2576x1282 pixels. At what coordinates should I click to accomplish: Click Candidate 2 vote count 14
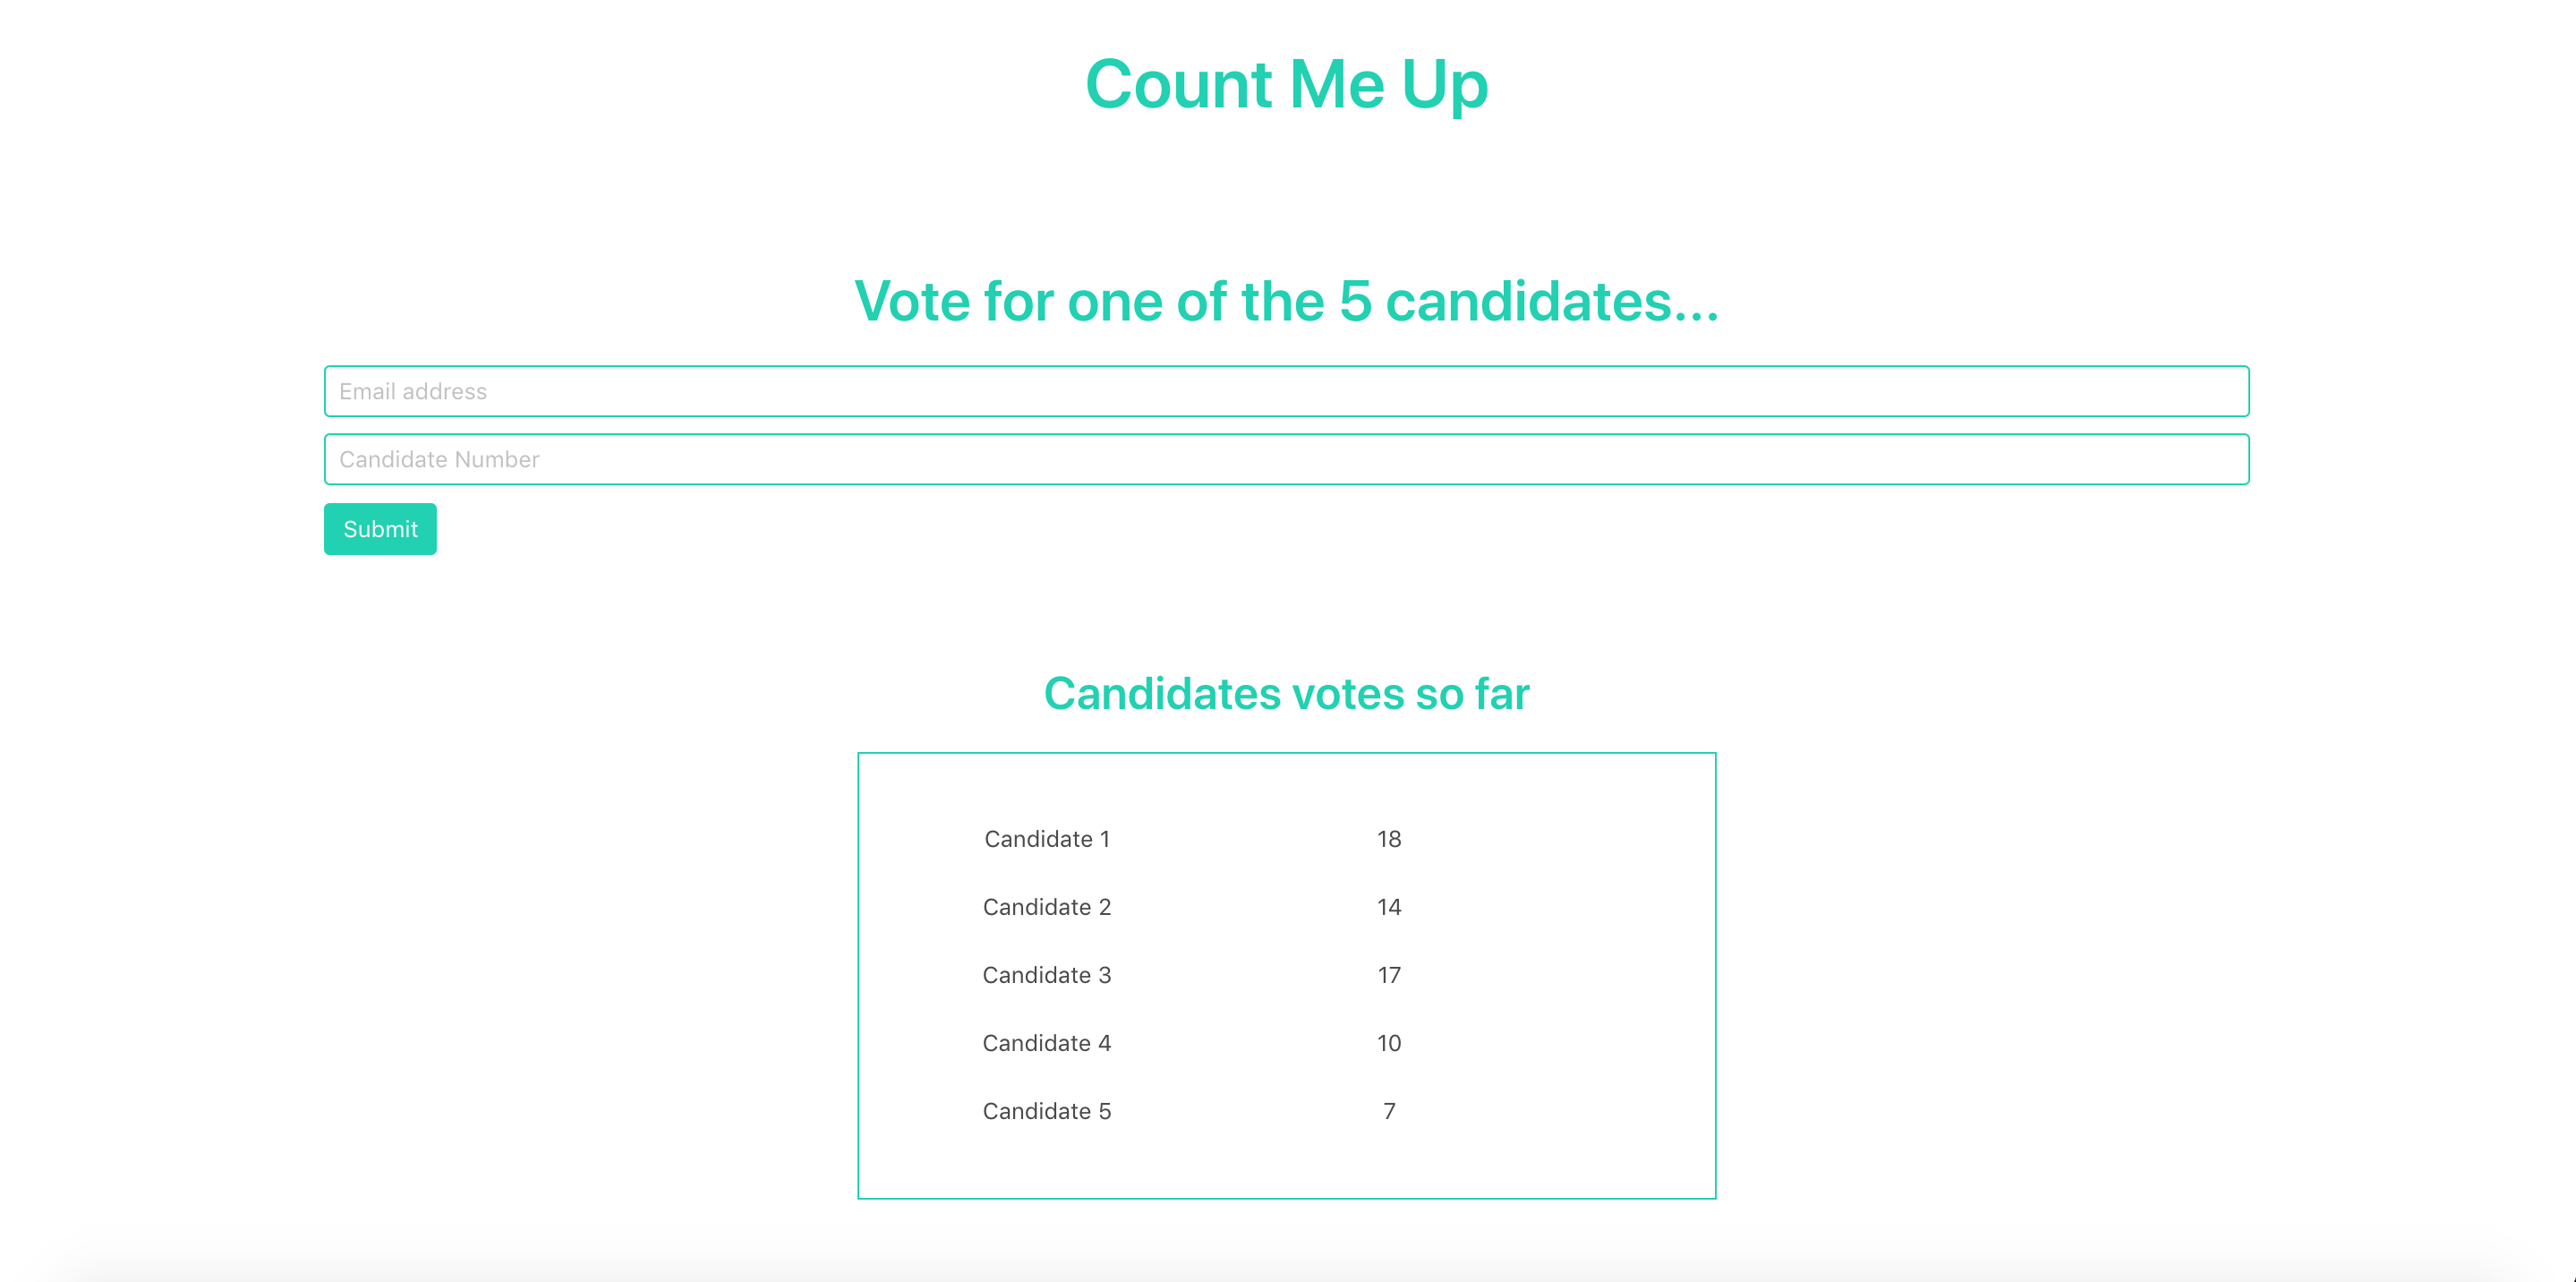1389,907
